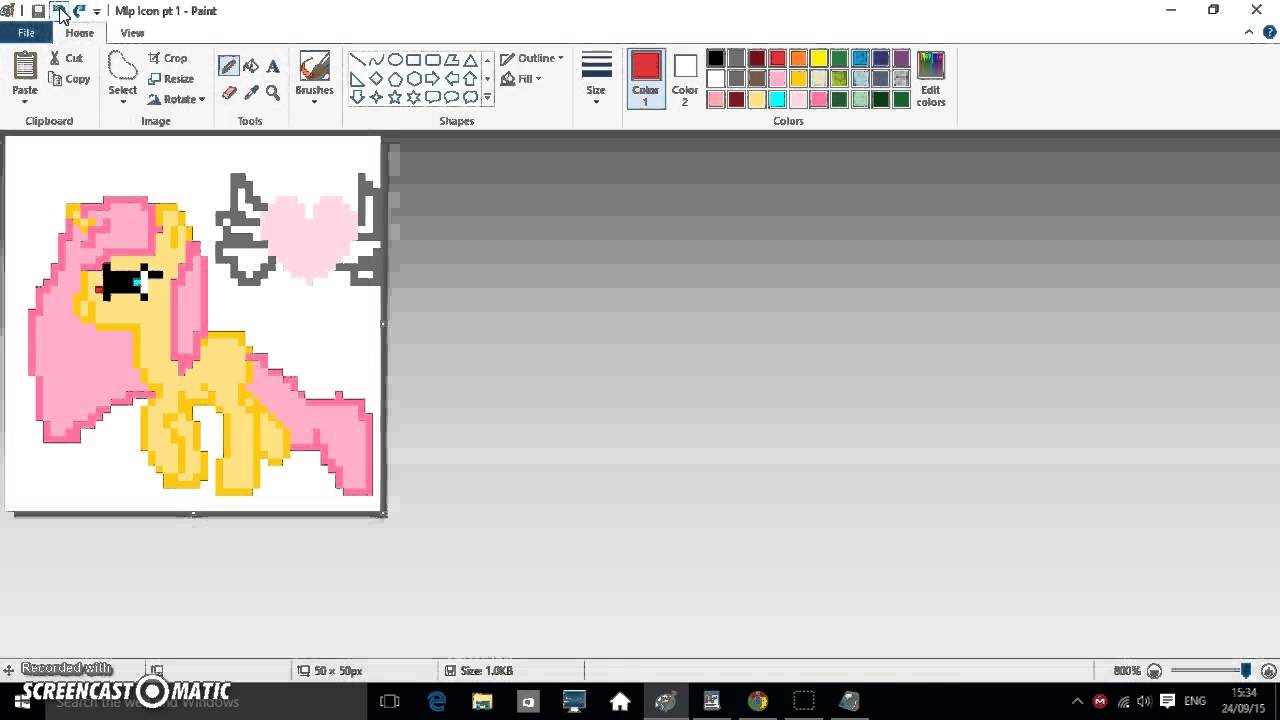Click the Brushes icon
Viewport: 1280px width, 720px height.
pyautogui.click(x=314, y=67)
